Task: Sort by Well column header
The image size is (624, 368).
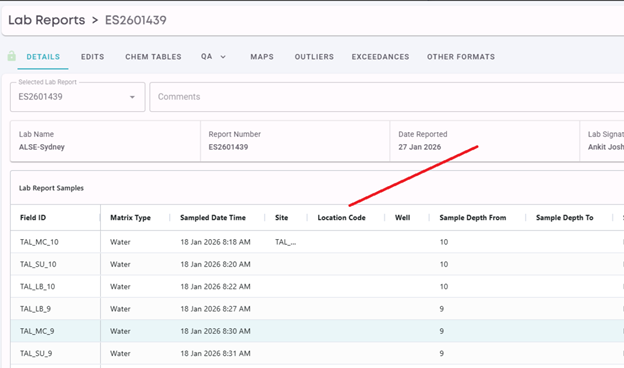Action: coord(402,218)
